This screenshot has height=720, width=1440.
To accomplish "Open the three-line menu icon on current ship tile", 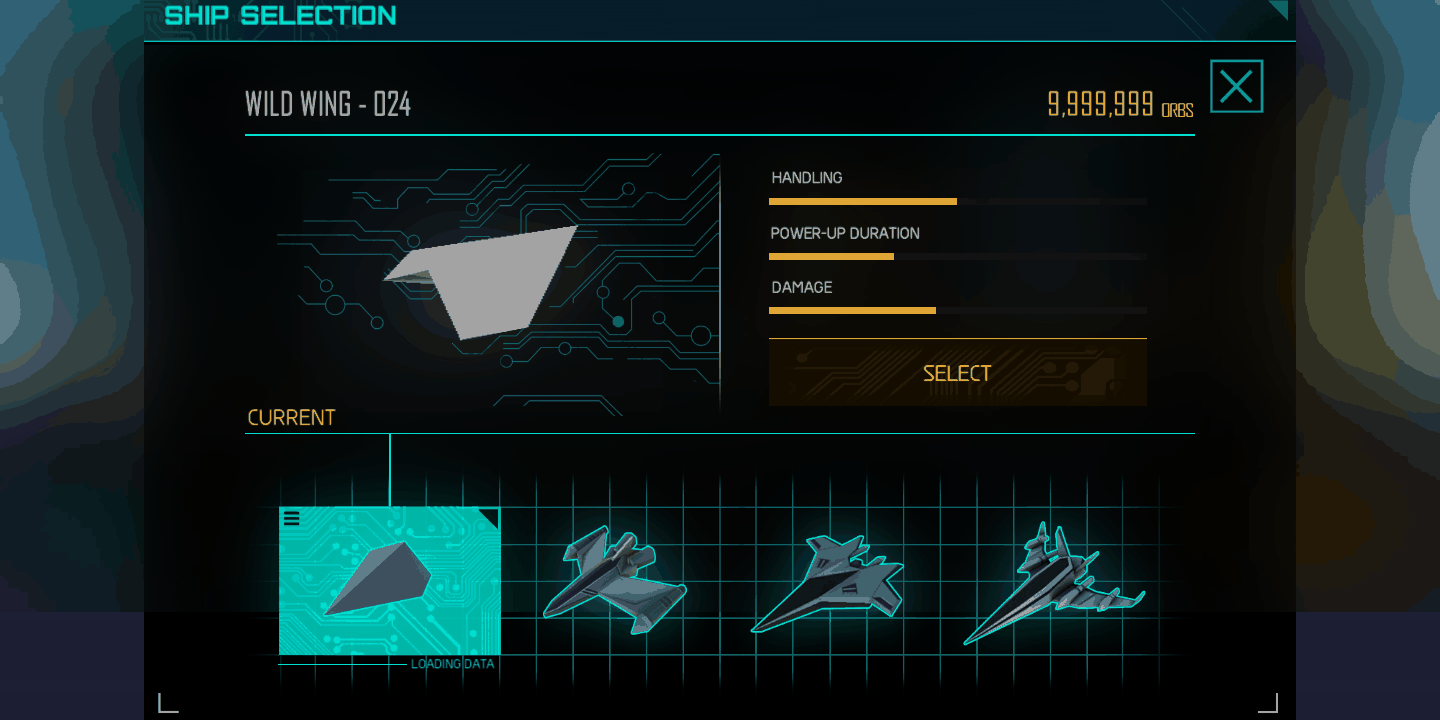I will (x=292, y=518).
